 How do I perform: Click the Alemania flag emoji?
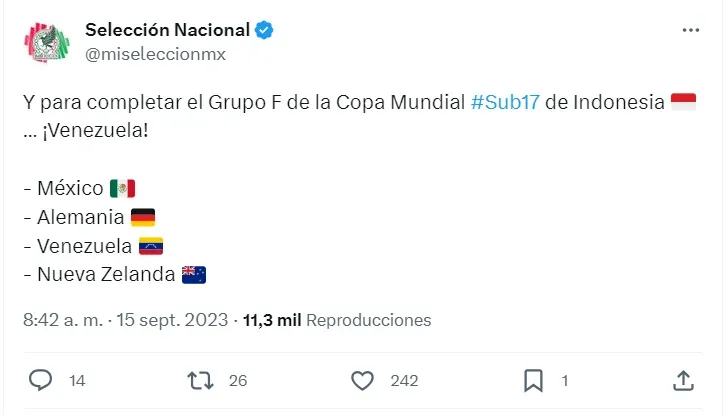[143, 217]
